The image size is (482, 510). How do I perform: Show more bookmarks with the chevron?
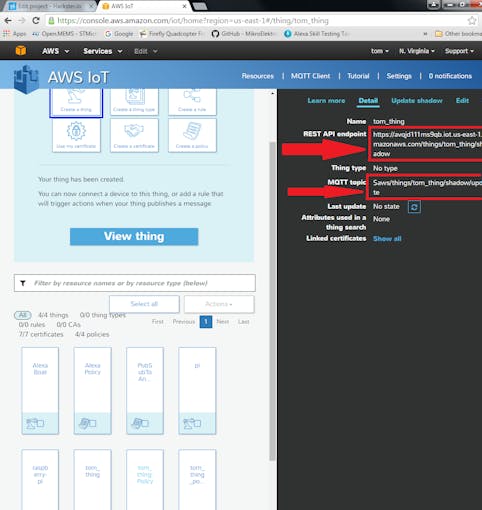[425, 34]
